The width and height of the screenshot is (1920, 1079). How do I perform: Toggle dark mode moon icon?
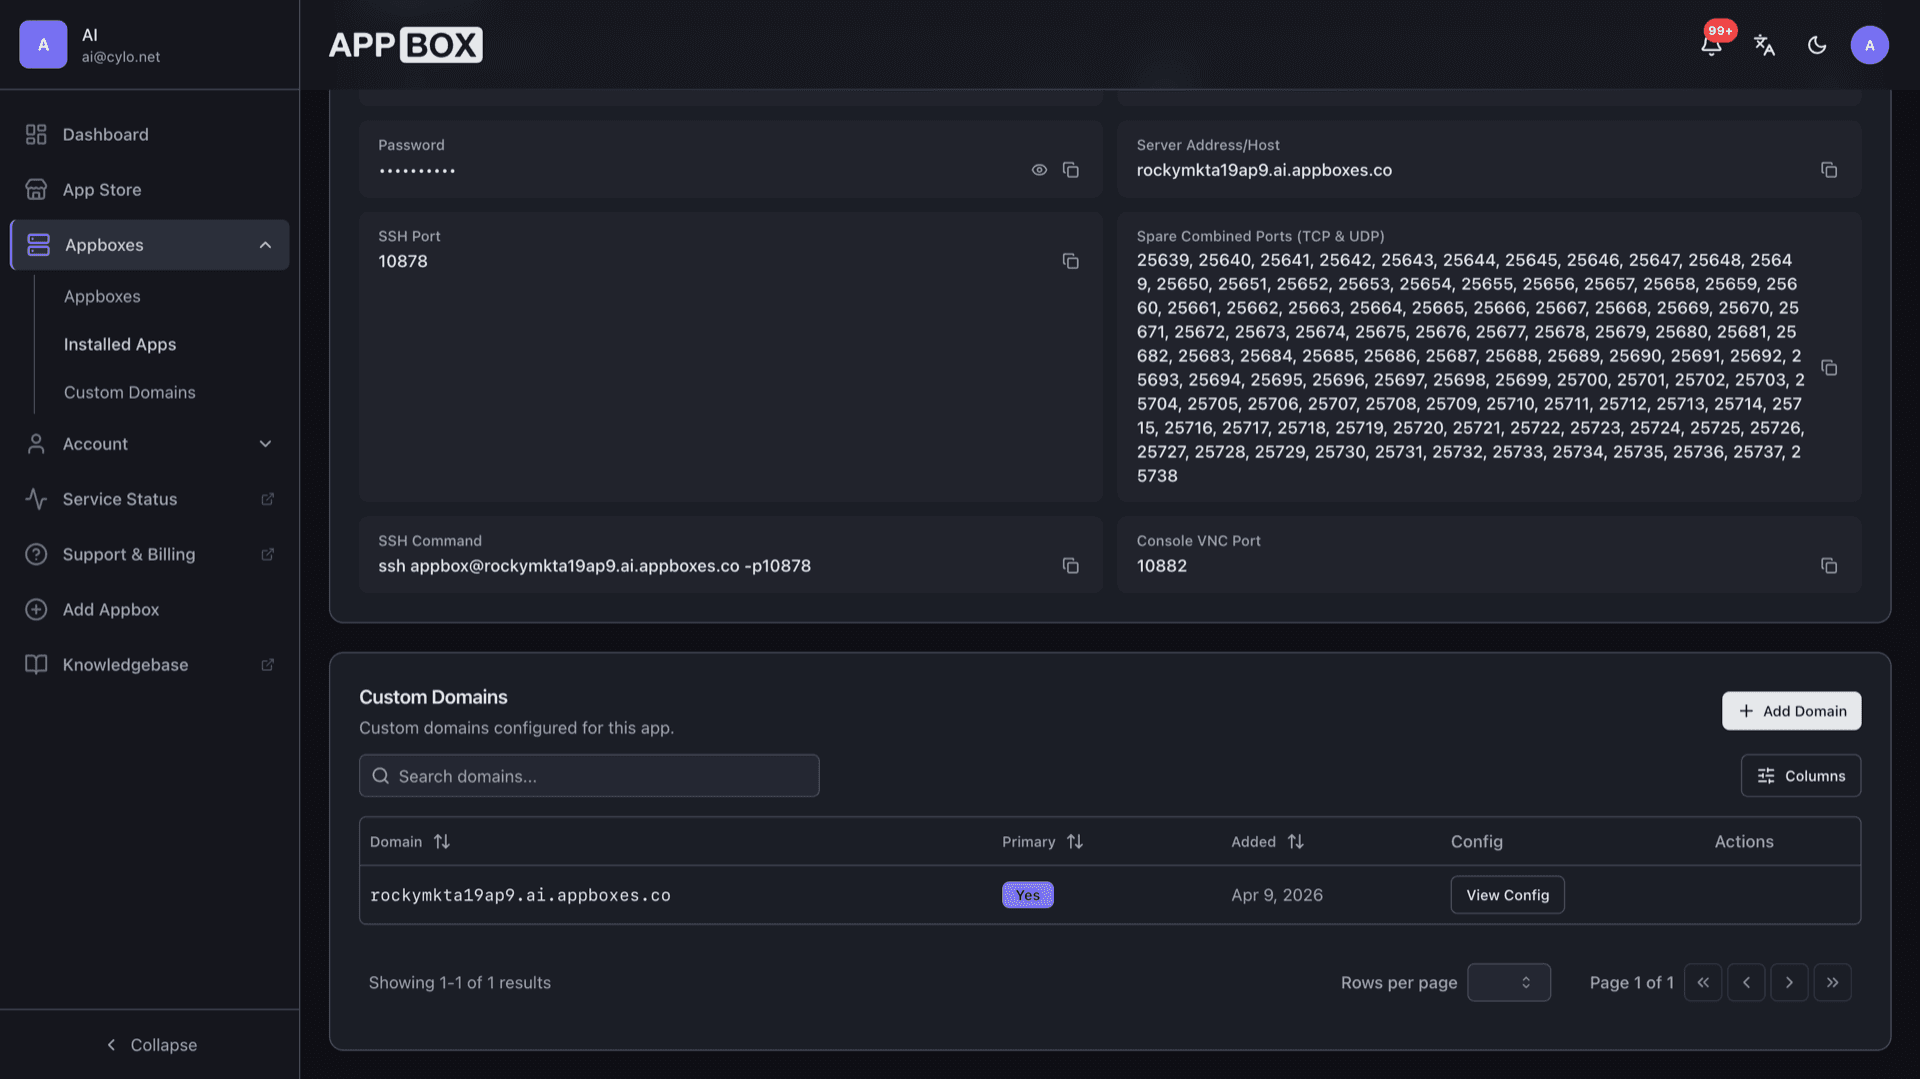[x=1817, y=45]
